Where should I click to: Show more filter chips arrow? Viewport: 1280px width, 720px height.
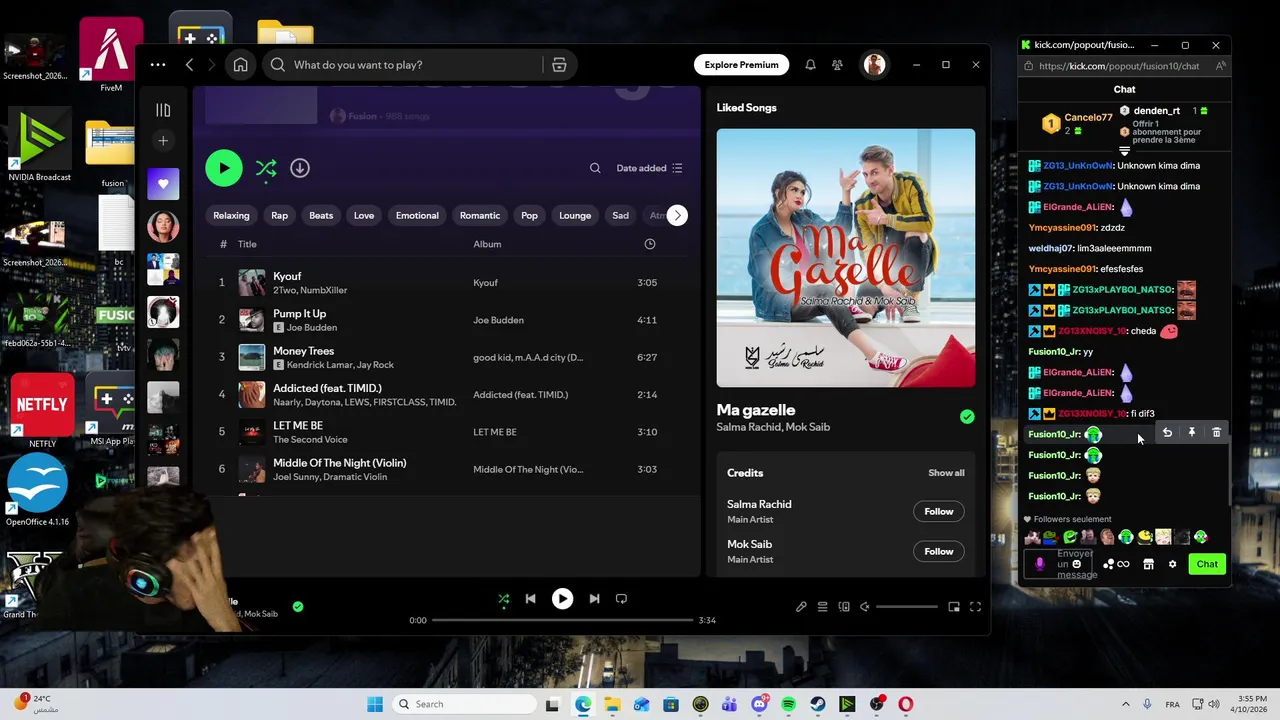click(x=677, y=215)
